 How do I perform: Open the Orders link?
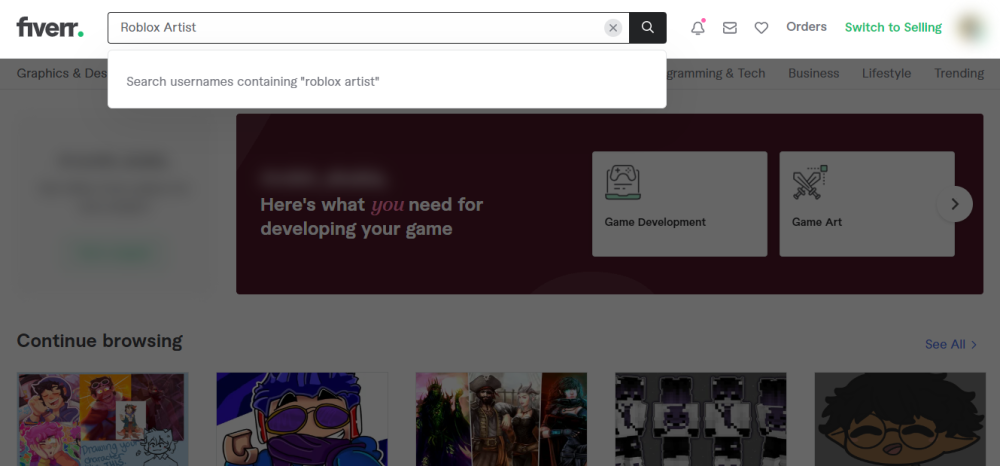pyautogui.click(x=806, y=27)
